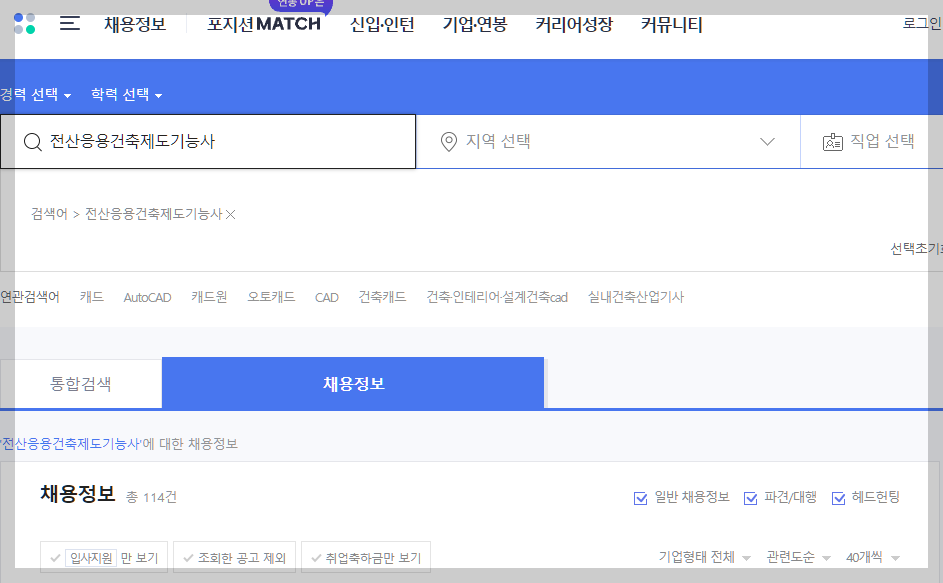Image resolution: width=943 pixels, height=583 pixels.
Task: Open the 학력 선택 dropdown
Action: [x=121, y=93]
